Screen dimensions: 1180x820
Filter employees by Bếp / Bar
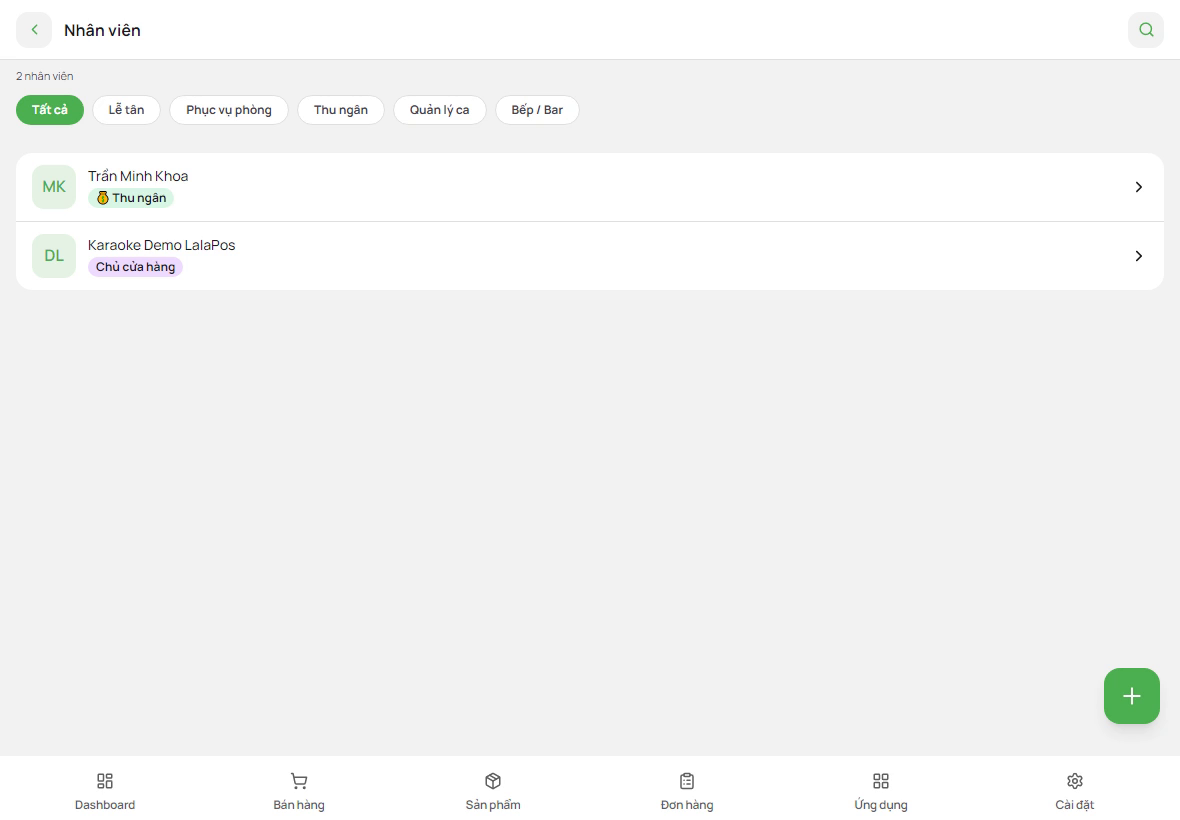point(537,110)
